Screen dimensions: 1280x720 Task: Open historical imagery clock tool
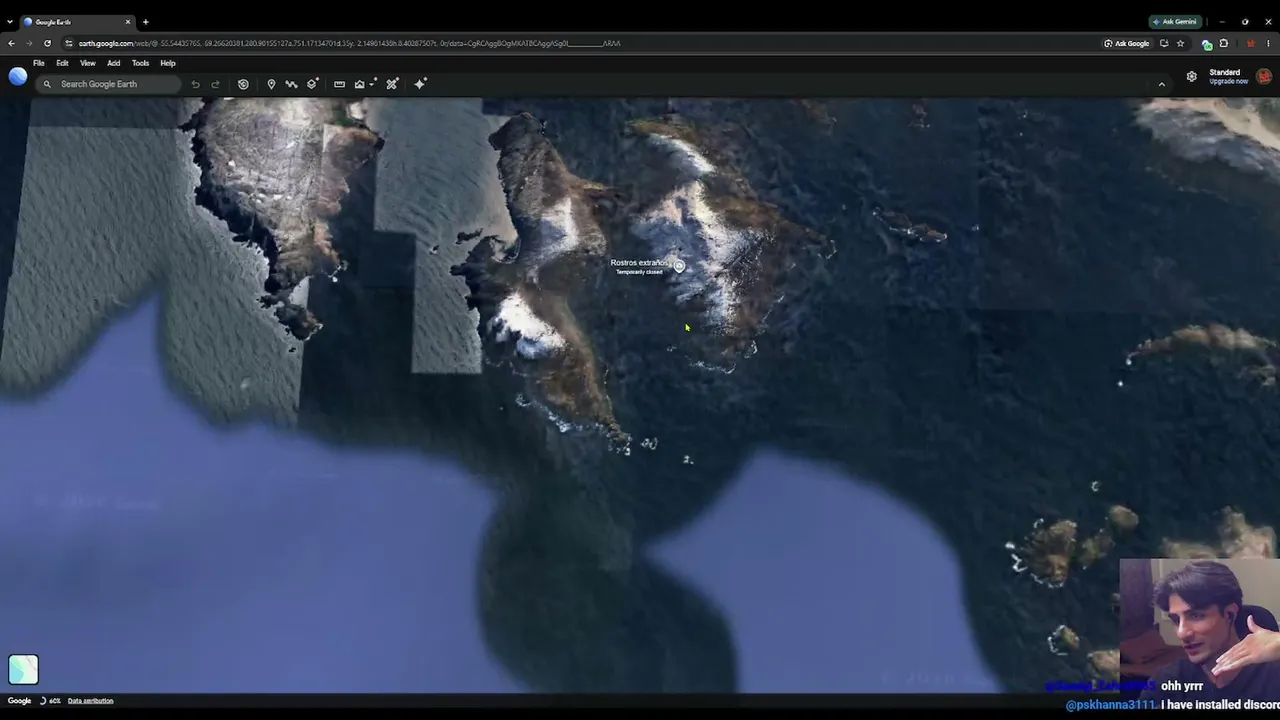(x=243, y=84)
